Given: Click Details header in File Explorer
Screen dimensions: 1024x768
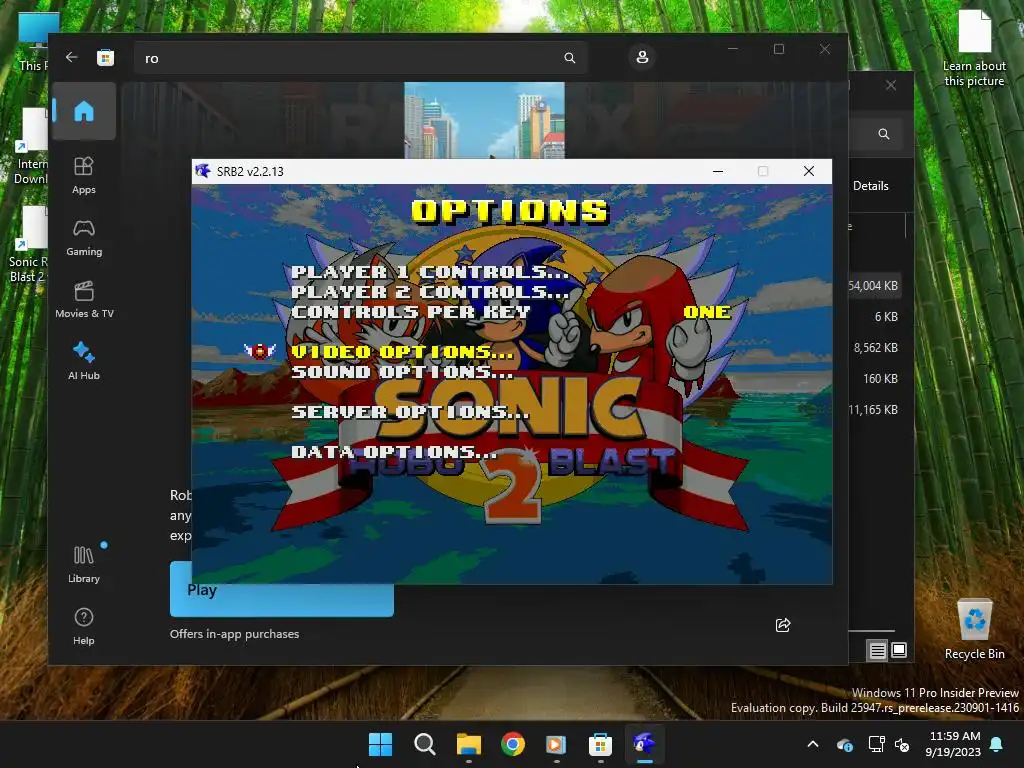Looking at the screenshot, I should click(x=871, y=185).
